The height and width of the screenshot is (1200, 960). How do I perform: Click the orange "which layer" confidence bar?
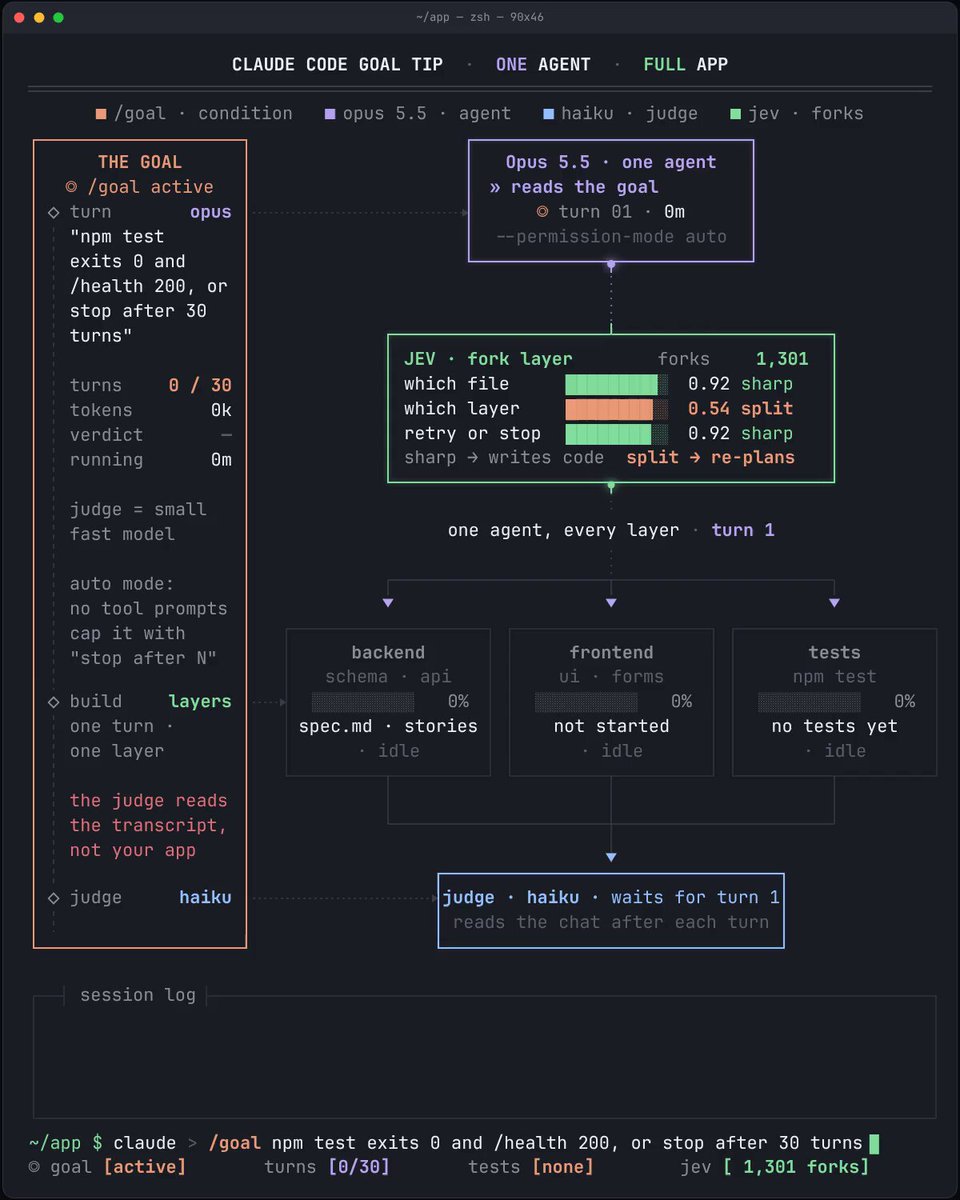pos(616,409)
